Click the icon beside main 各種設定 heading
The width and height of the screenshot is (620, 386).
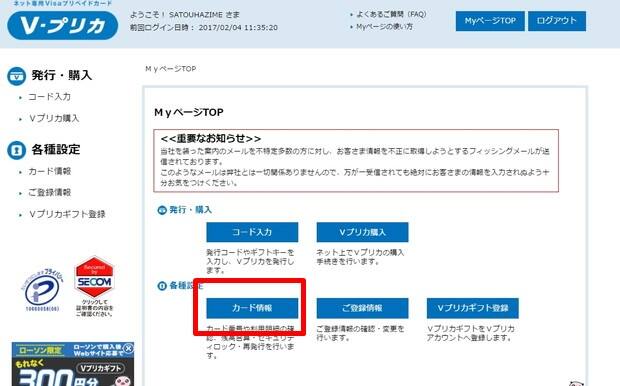pos(162,286)
